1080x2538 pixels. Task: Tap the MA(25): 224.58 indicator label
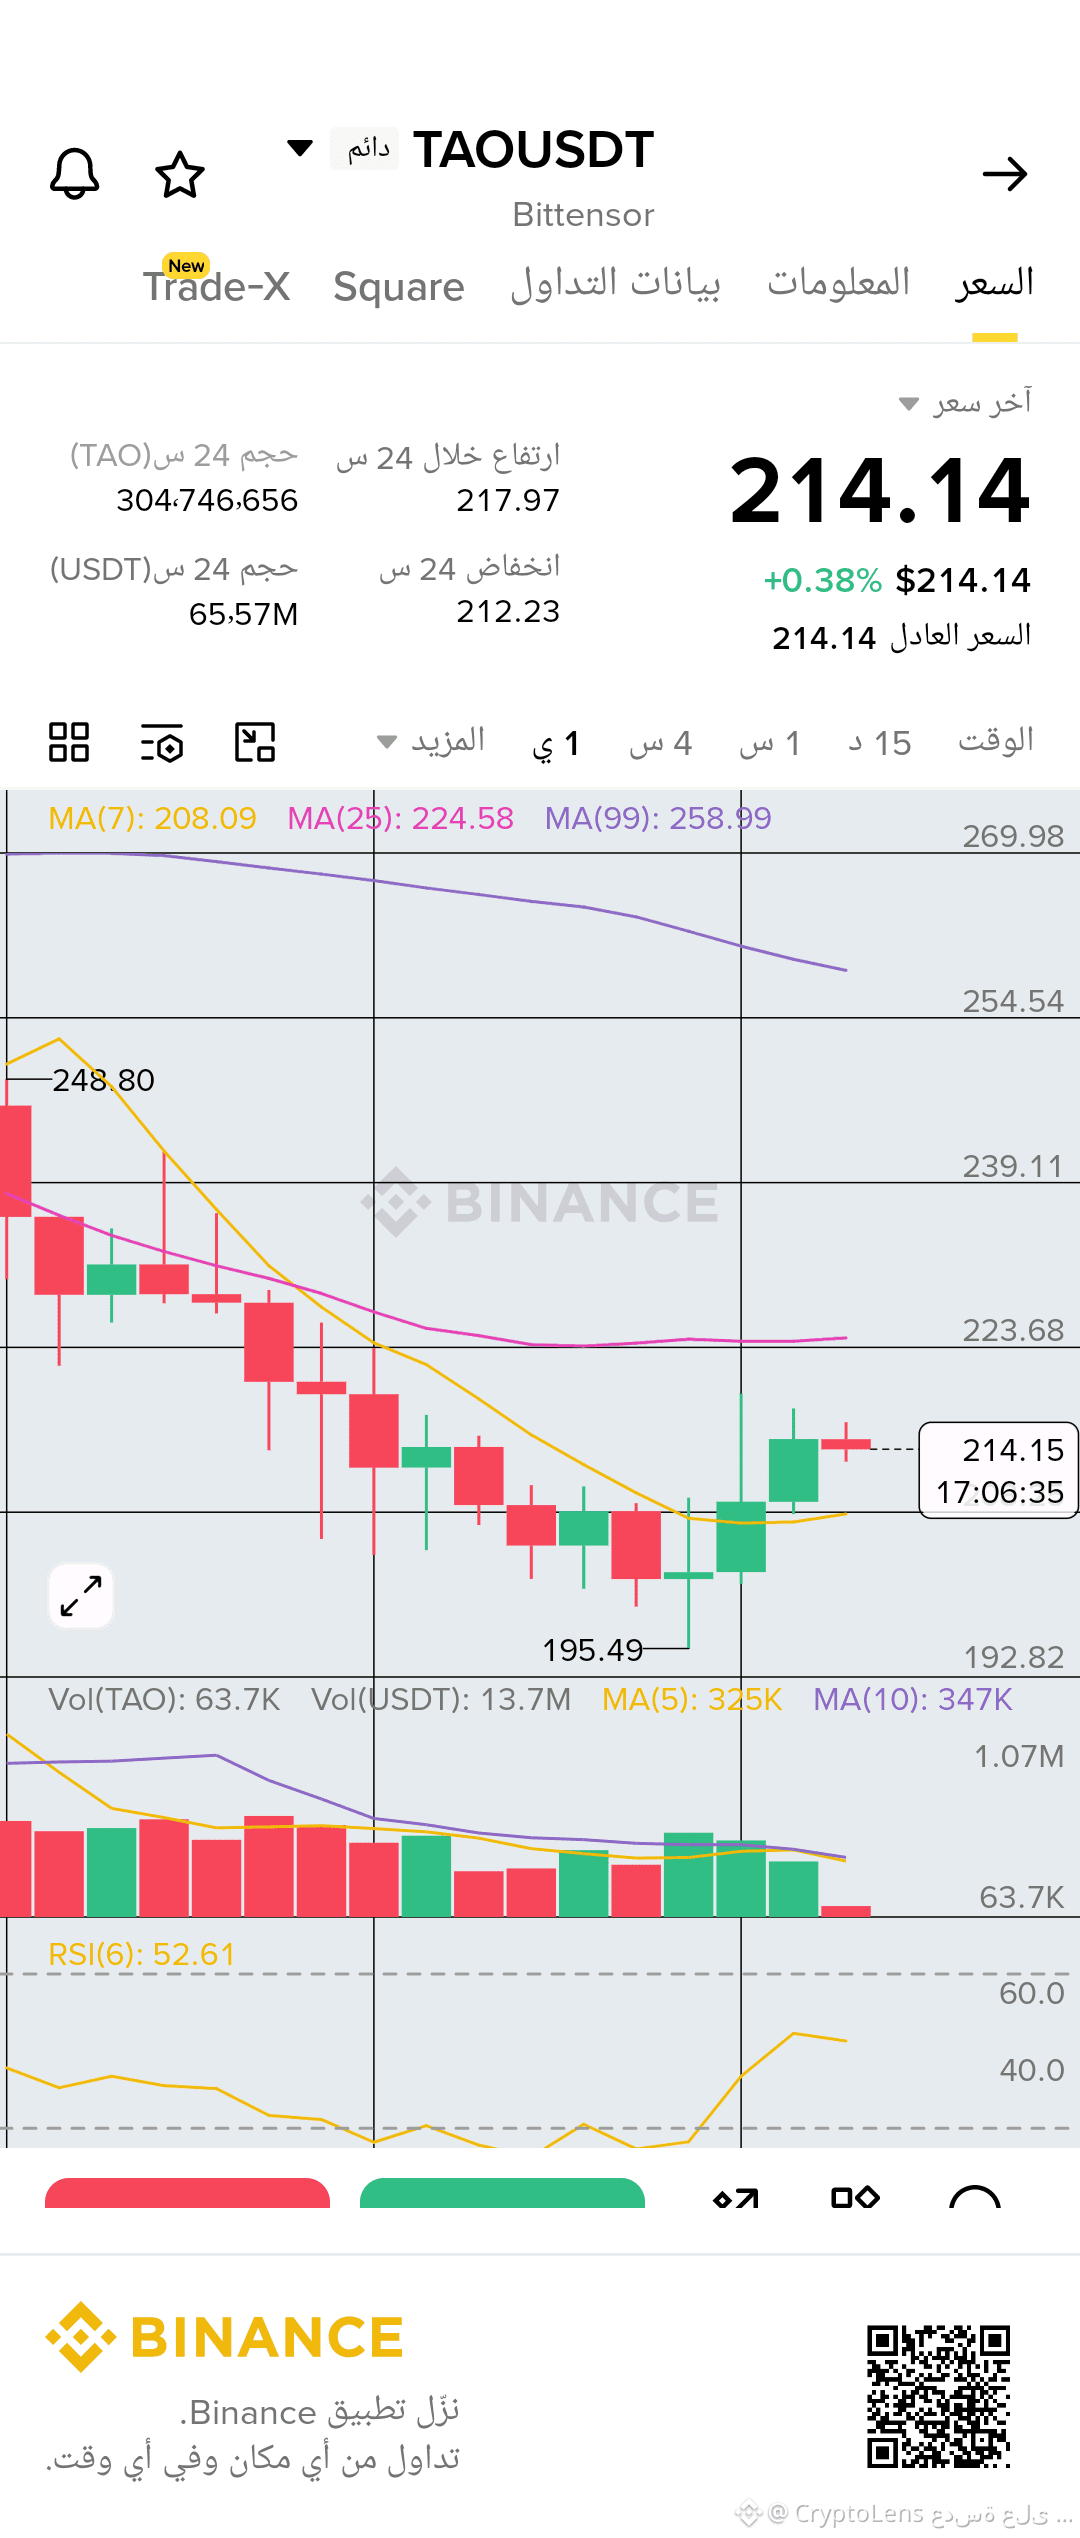tap(400, 819)
